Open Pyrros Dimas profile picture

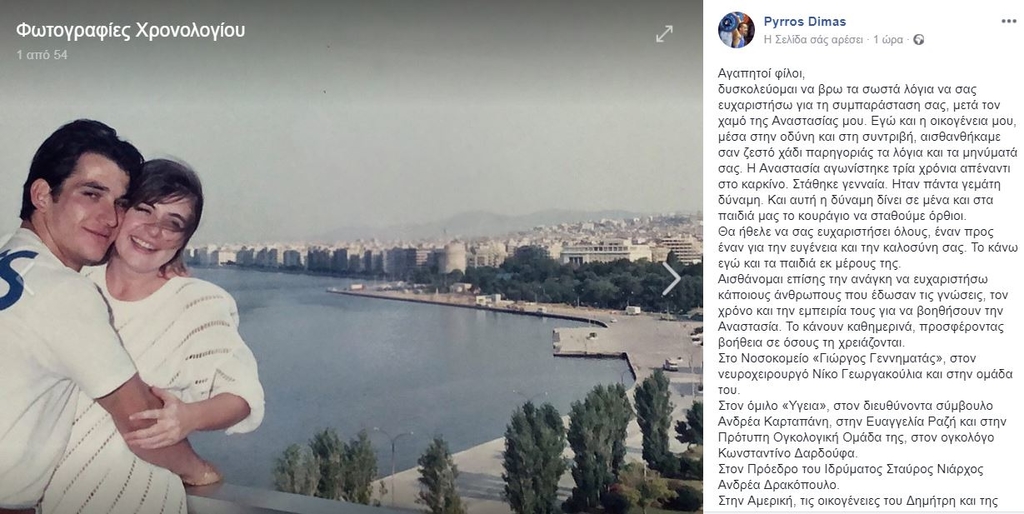pos(736,29)
